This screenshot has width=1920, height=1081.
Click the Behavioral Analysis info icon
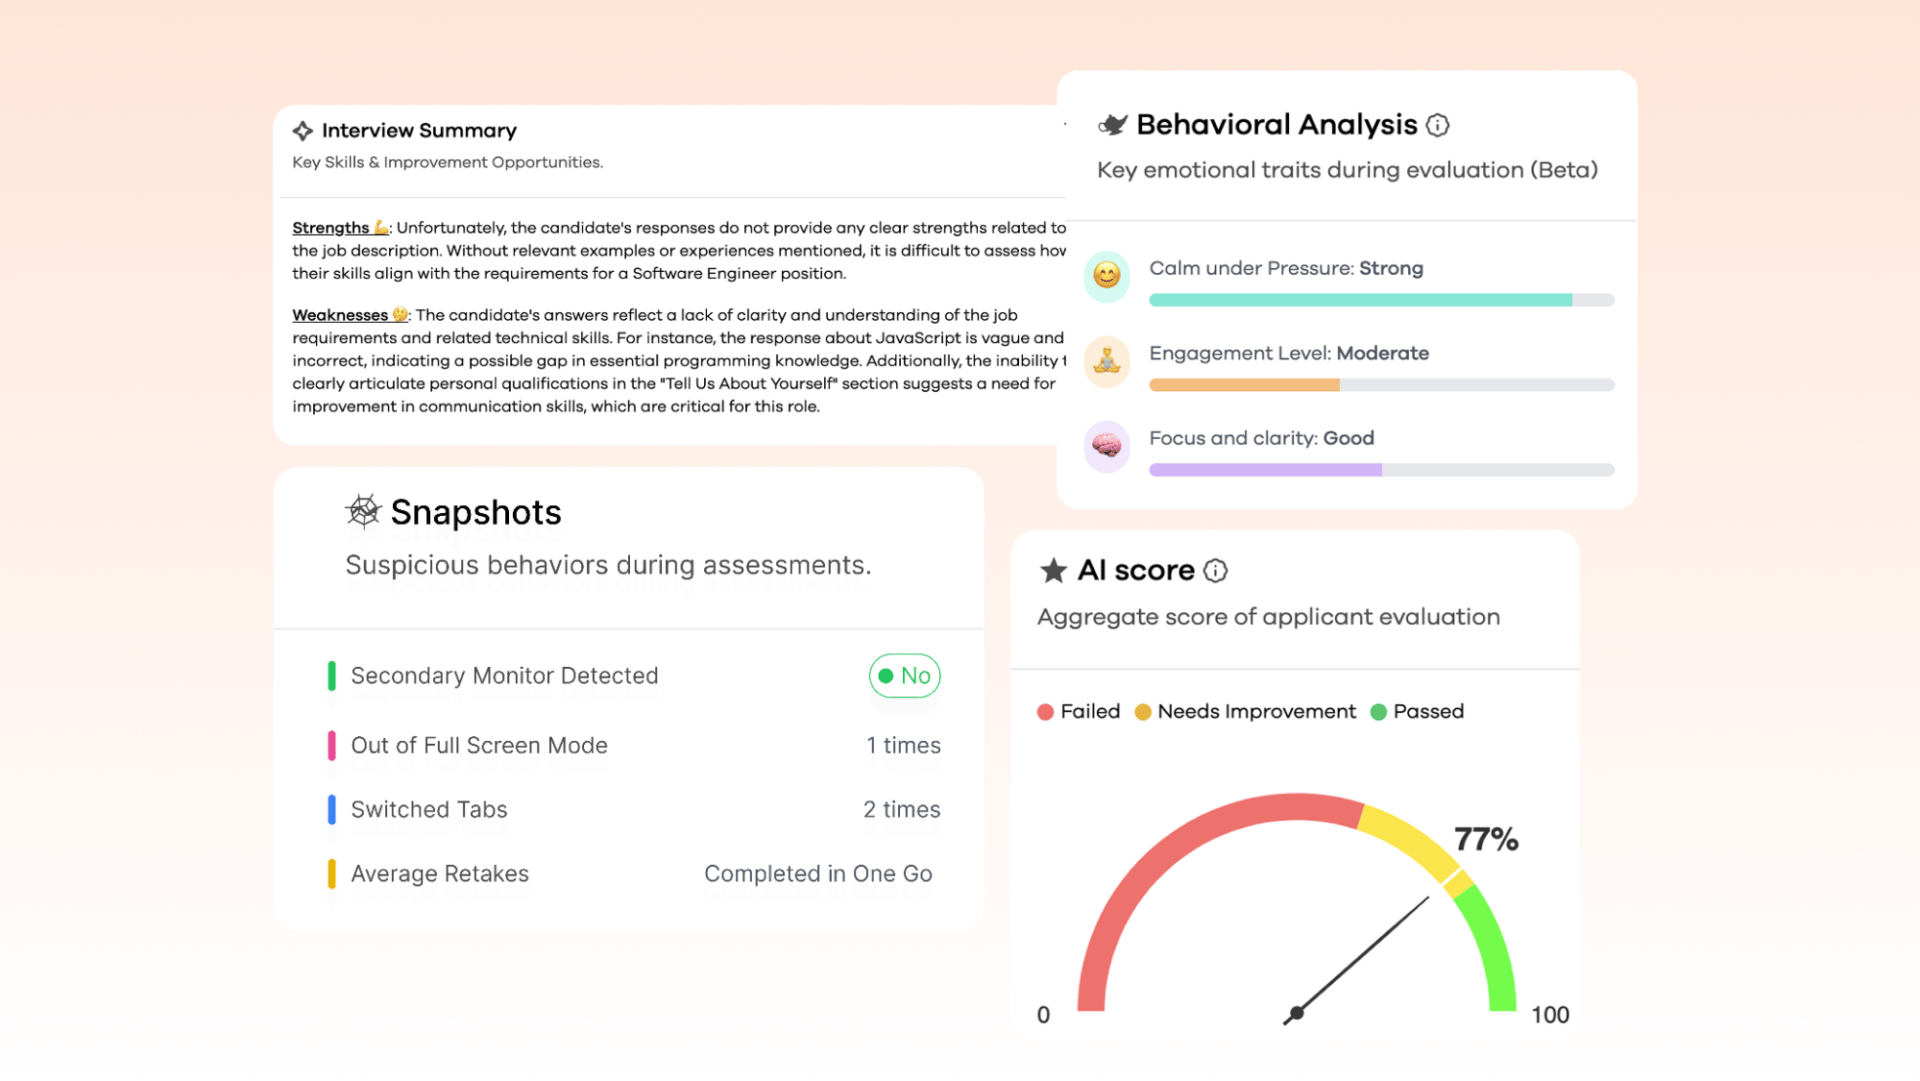click(1437, 125)
